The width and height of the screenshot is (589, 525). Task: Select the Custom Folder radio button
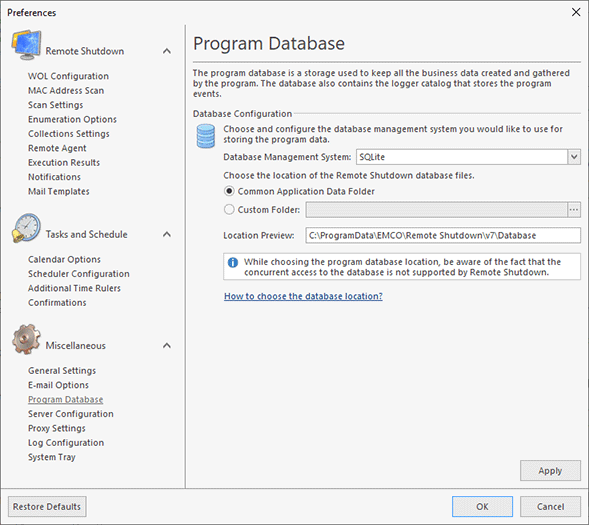(229, 210)
